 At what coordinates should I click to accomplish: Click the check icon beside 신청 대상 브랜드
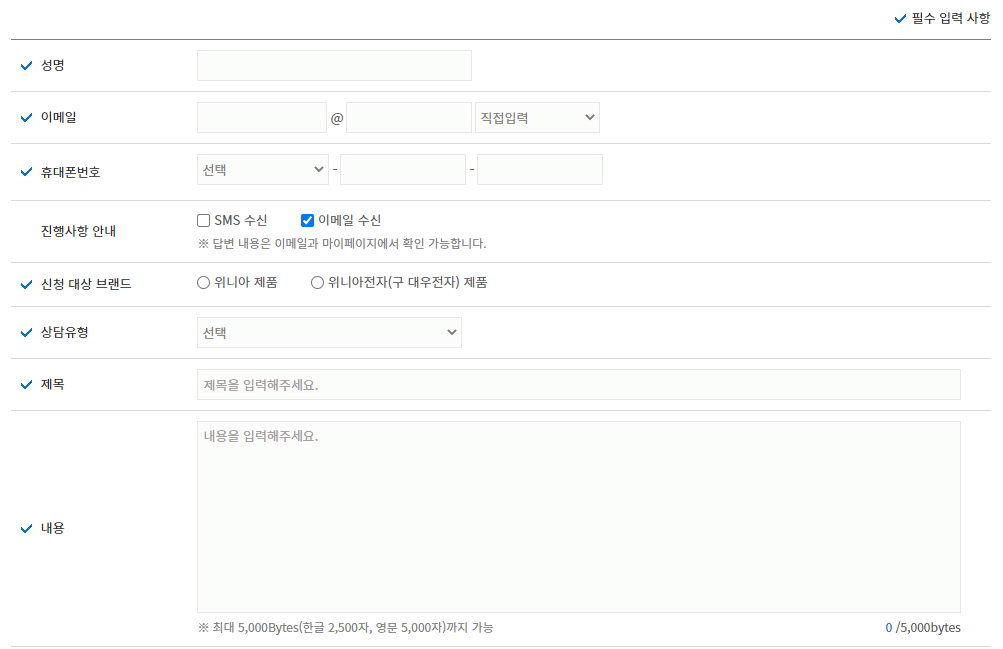pos(26,282)
